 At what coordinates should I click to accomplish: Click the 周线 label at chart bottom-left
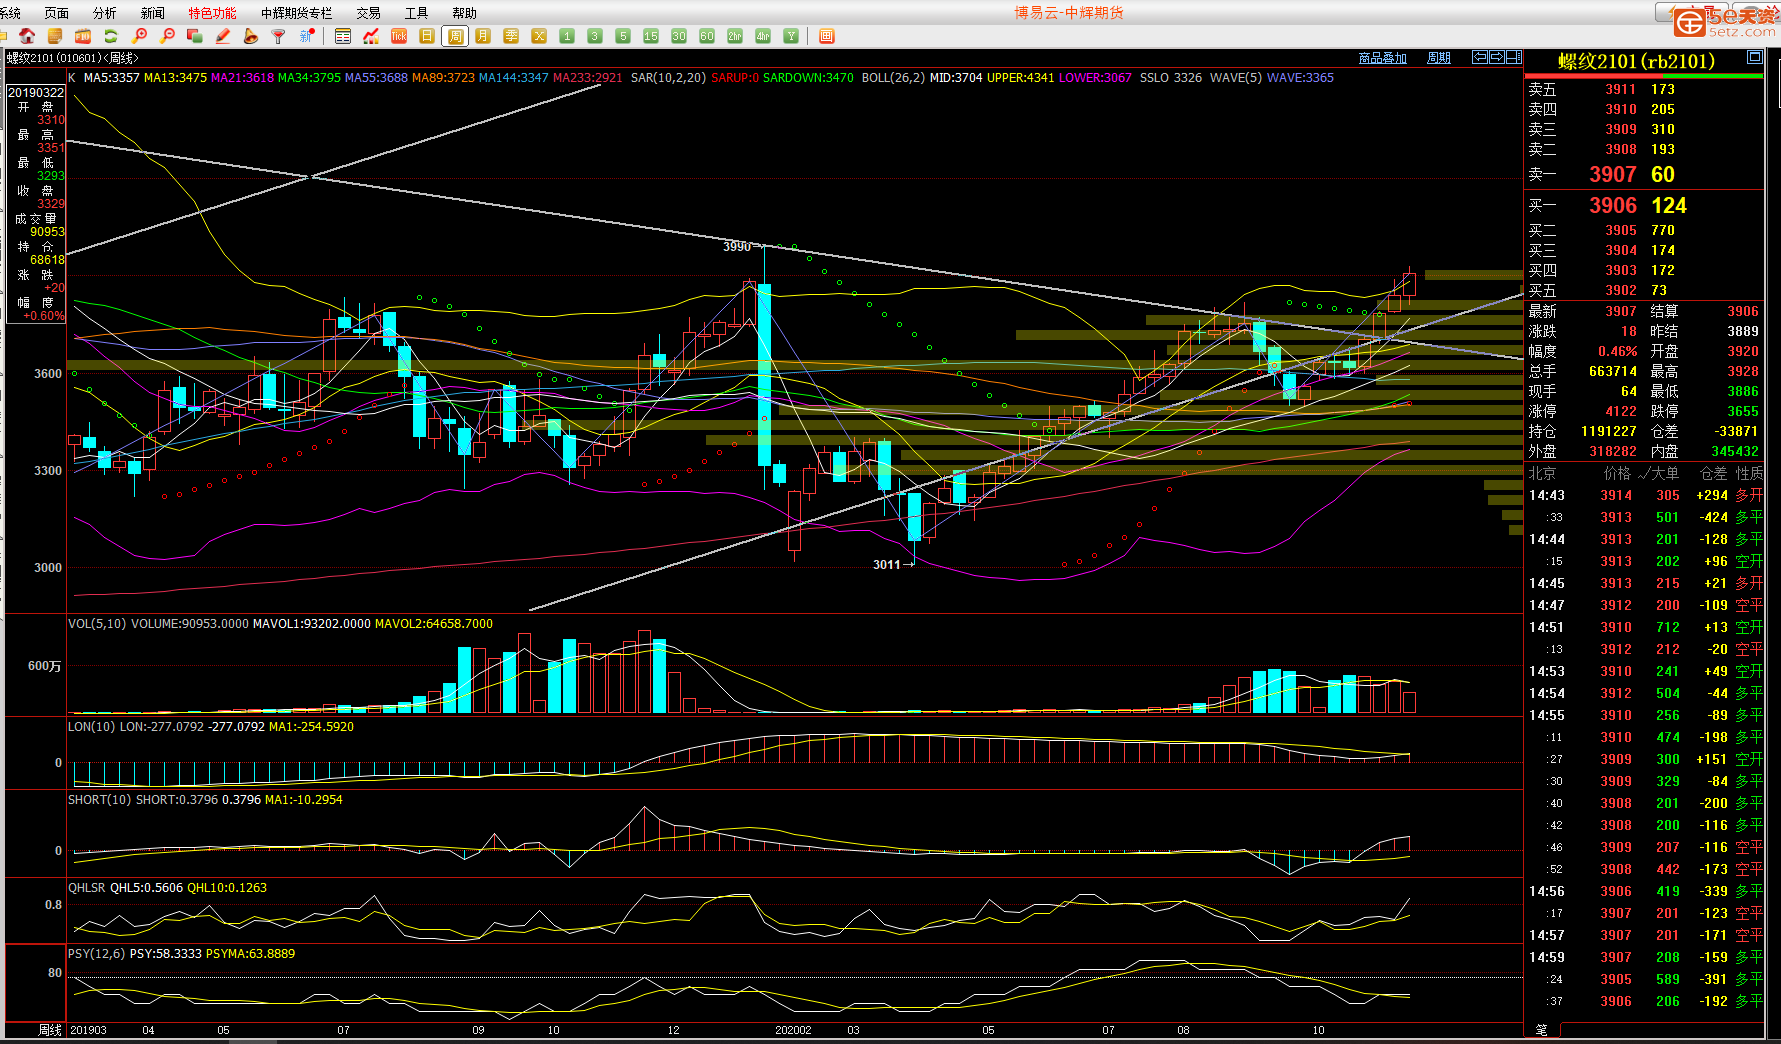click(x=50, y=1029)
